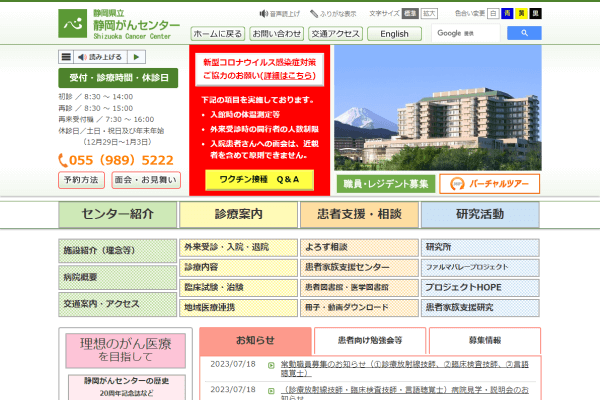
Task: Select the 募集情報 tab
Action: pyautogui.click(x=485, y=341)
